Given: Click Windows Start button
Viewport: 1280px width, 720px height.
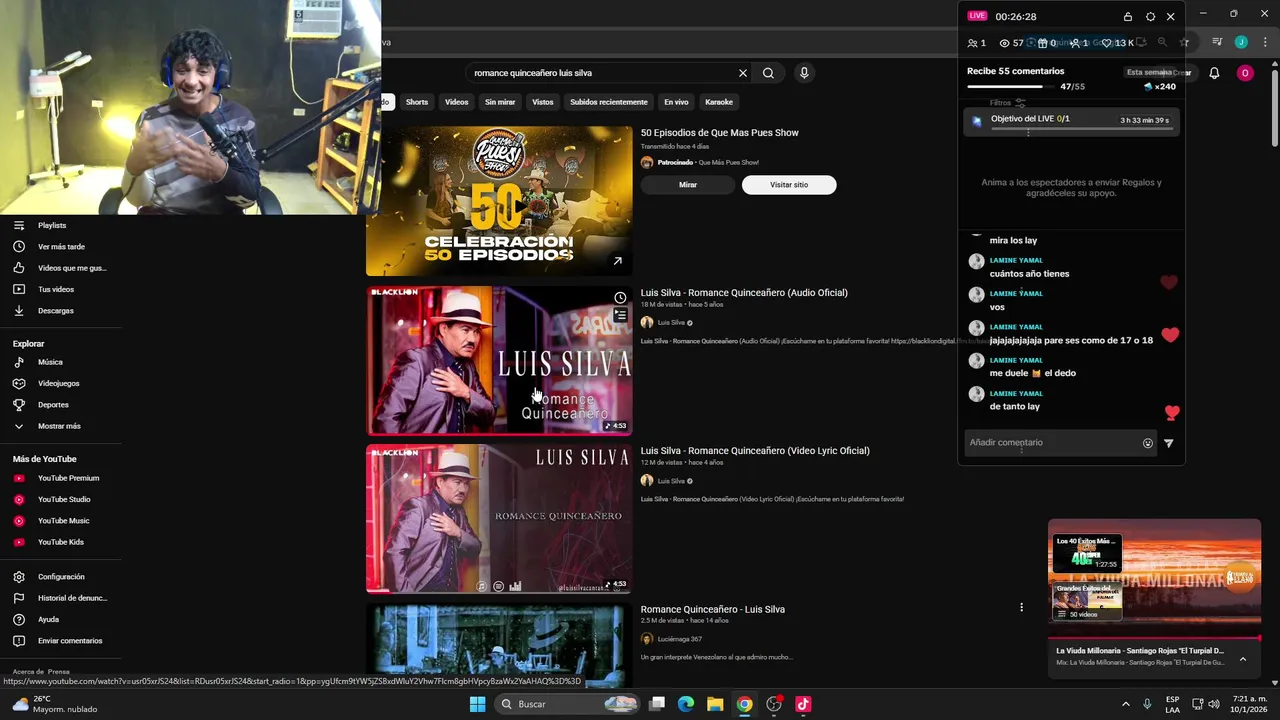Looking at the screenshot, I should (477, 704).
